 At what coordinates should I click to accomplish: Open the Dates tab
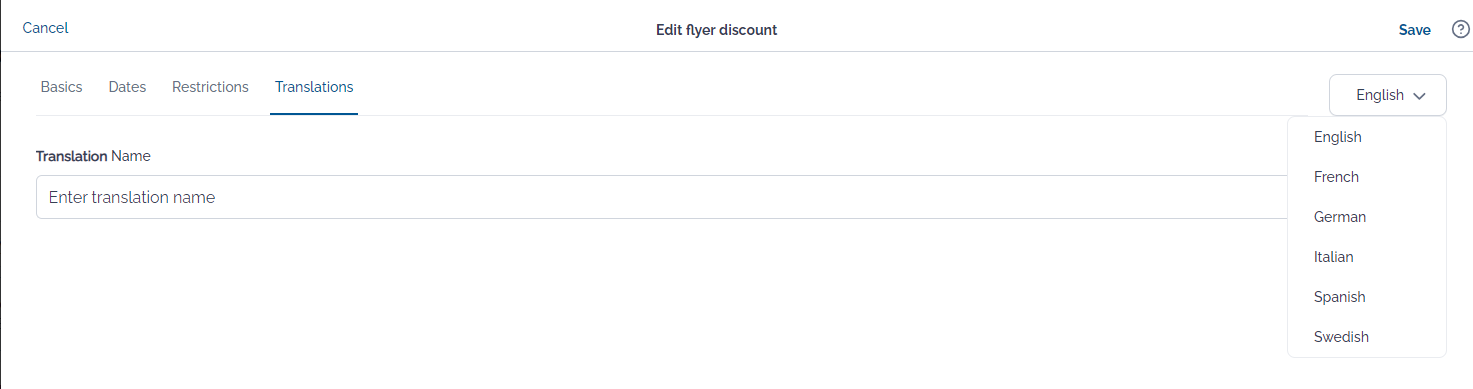(x=127, y=87)
